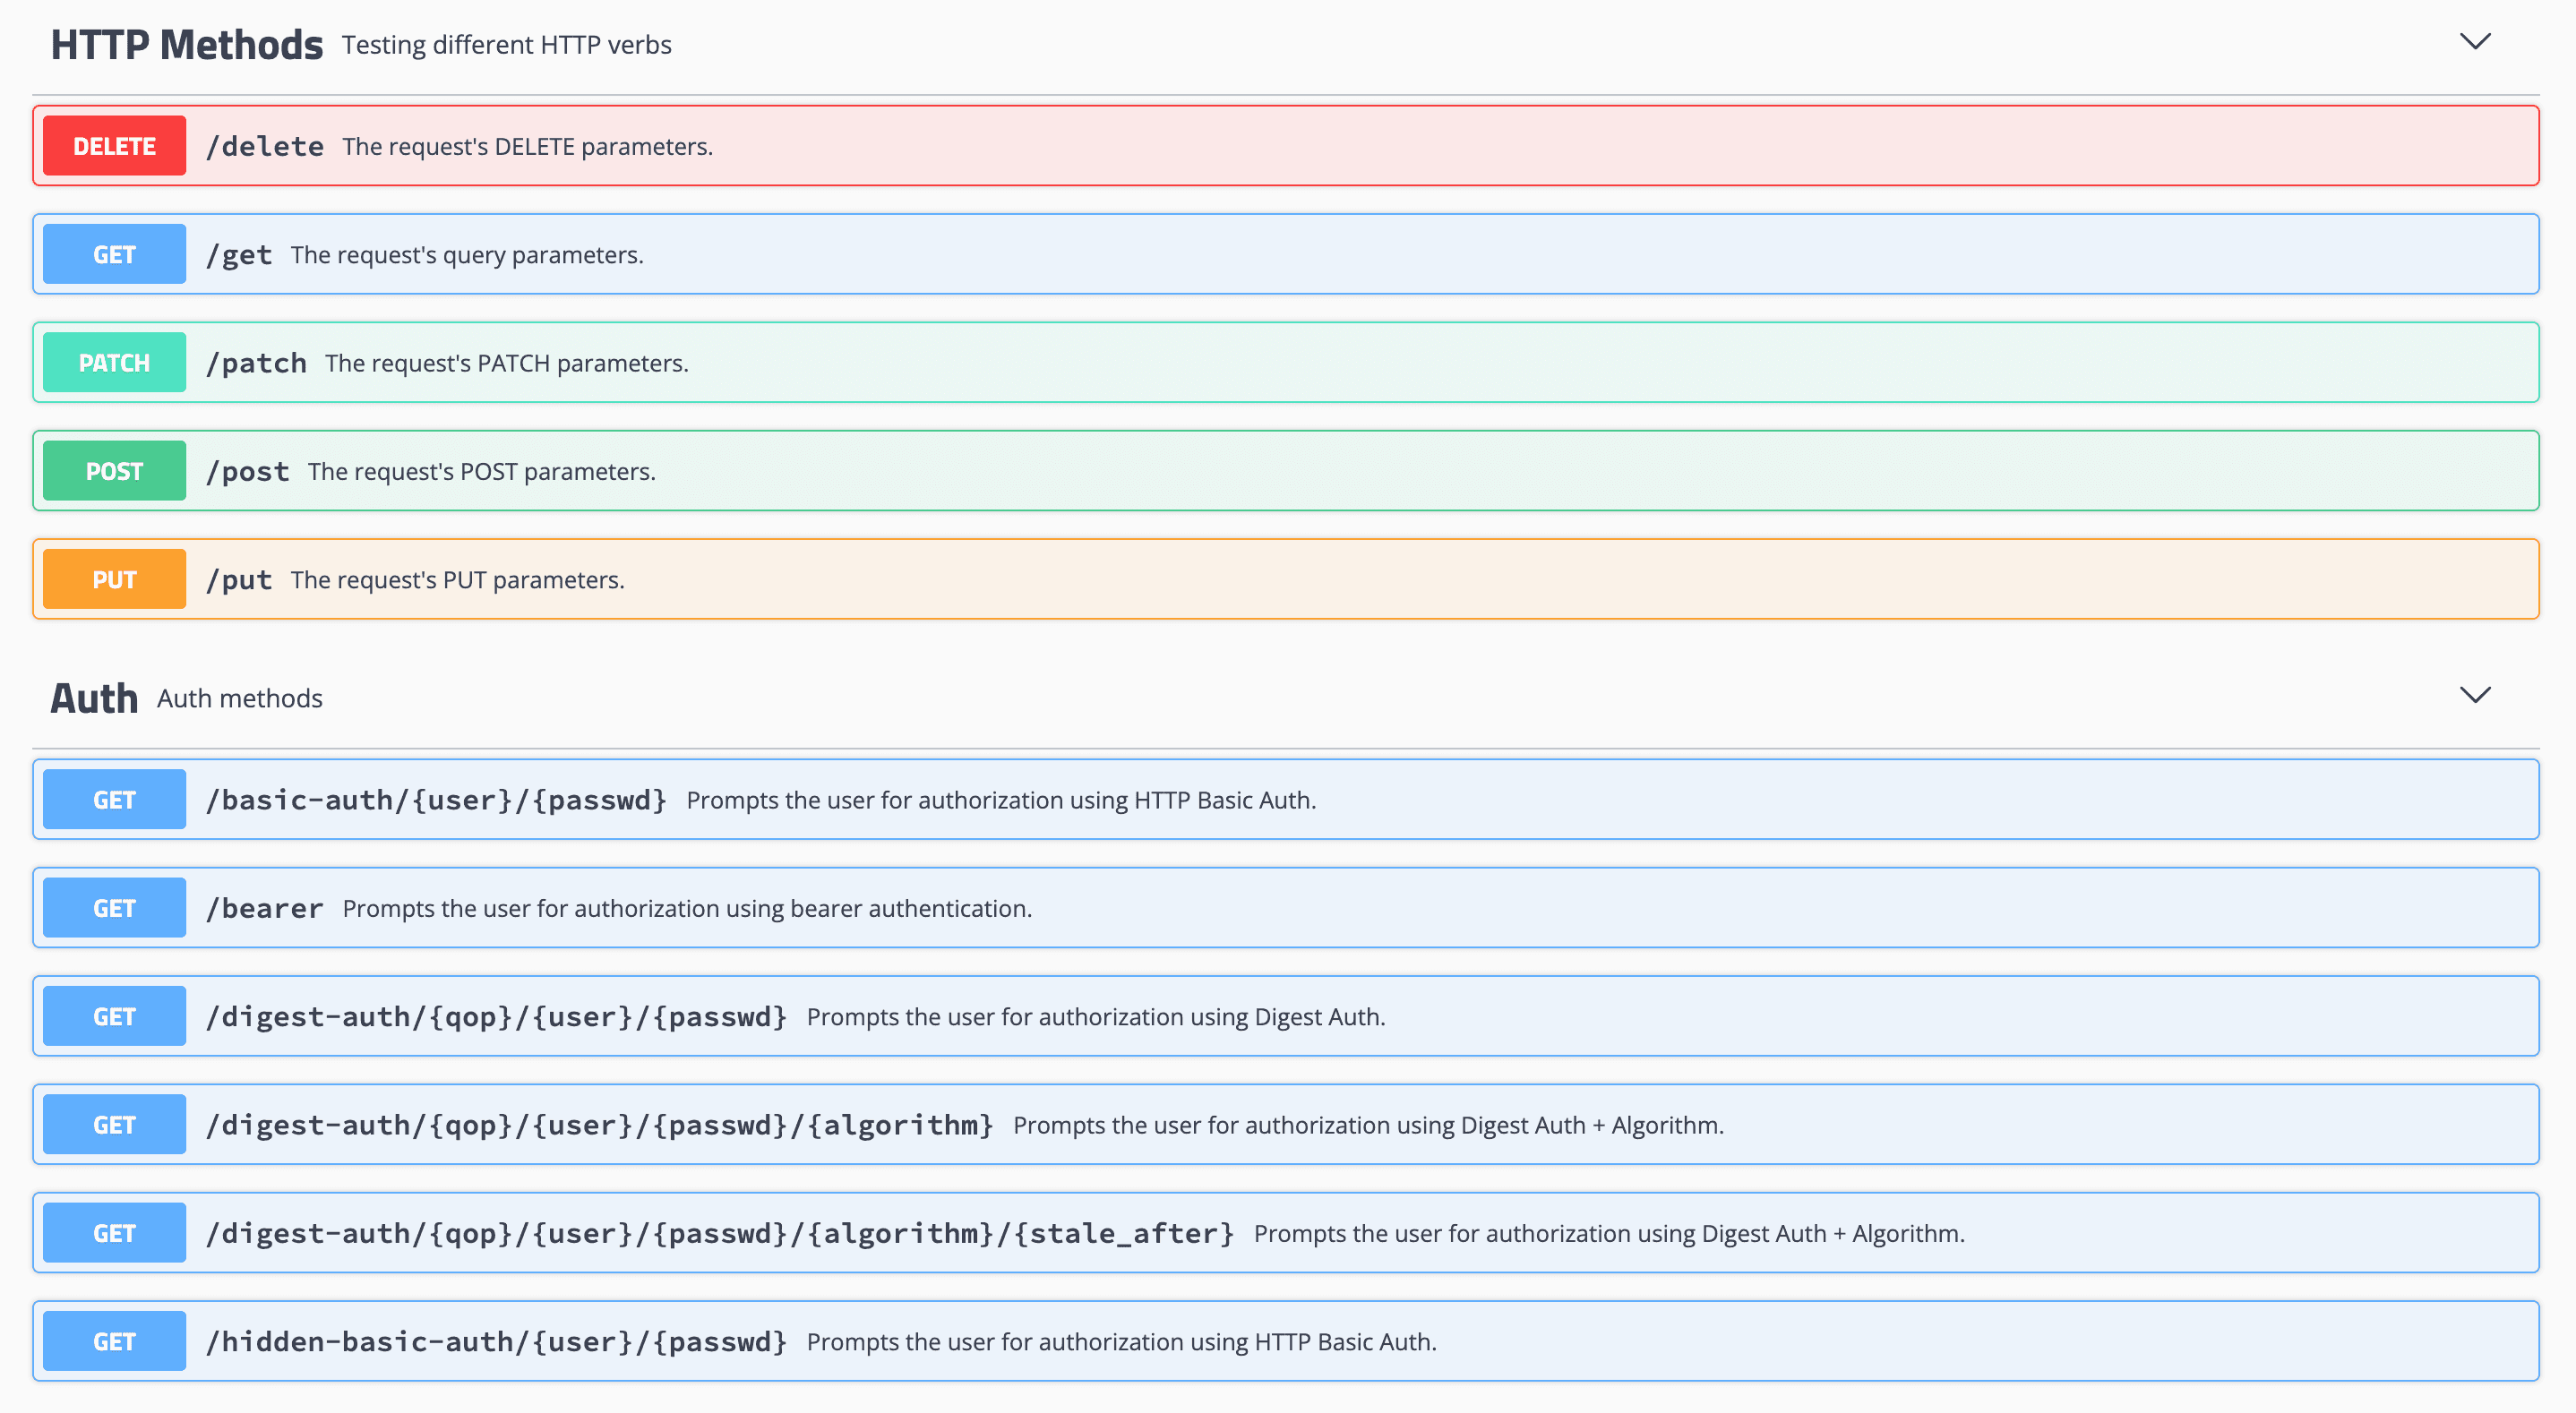
Task: Open the /hidden-basic-auth/{user}/{passwd} endpoint path
Action: click(x=496, y=1342)
